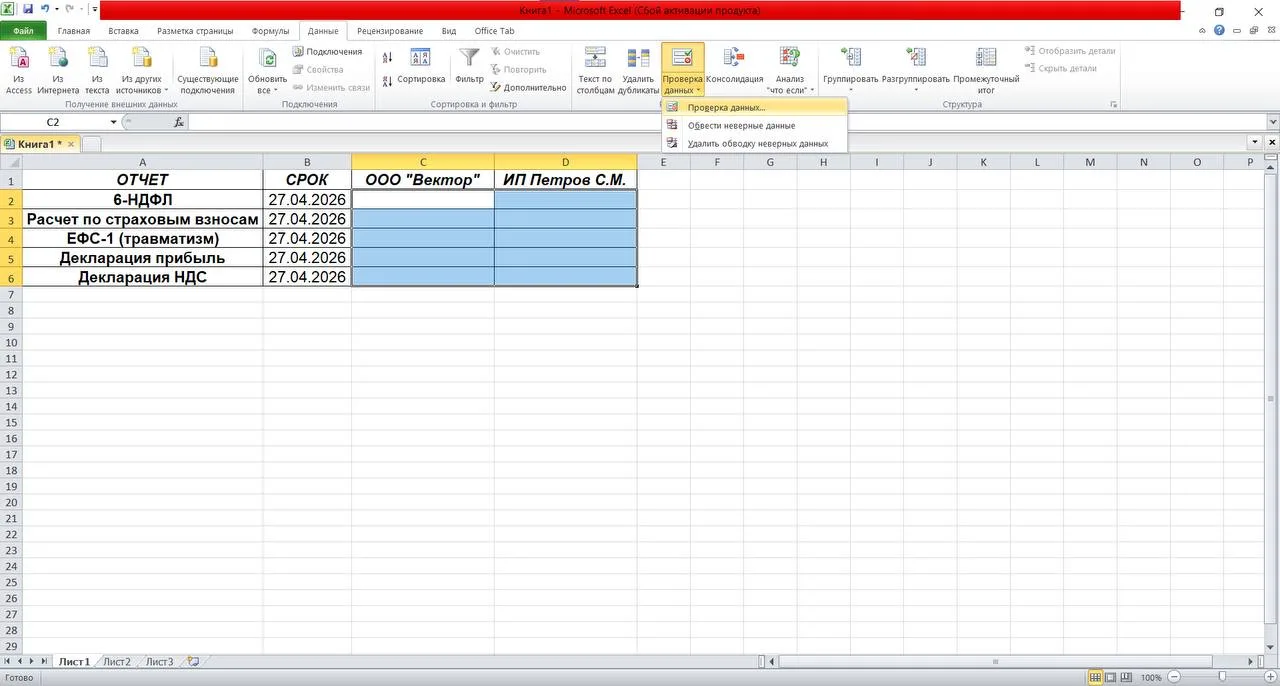
Task: Toggle the Фильтр funnel filter
Action: tap(469, 65)
